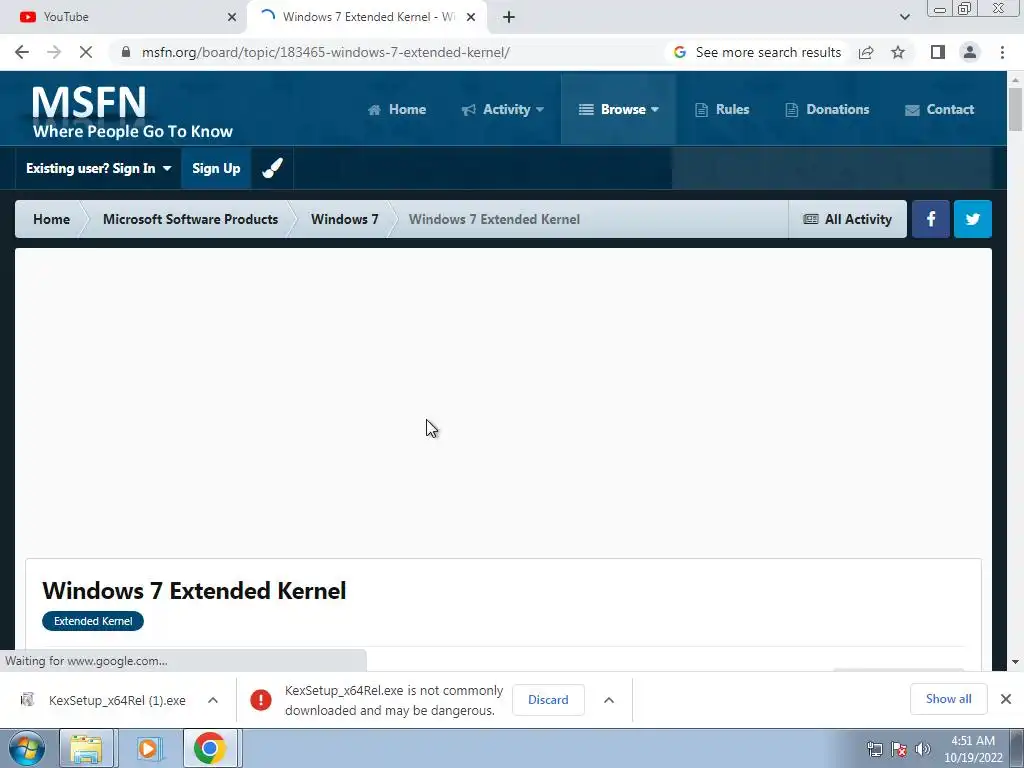This screenshot has width=1024, height=768.
Task: Click the Facebook share icon
Action: 931,219
